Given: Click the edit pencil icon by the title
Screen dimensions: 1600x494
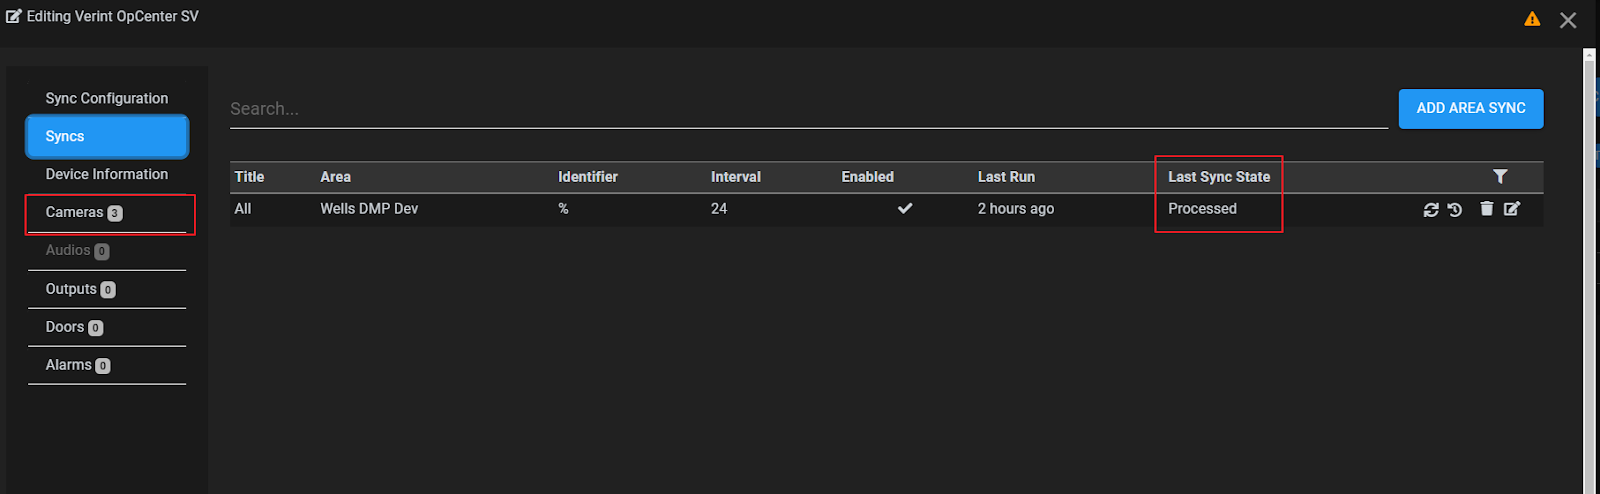Looking at the screenshot, I should coord(14,16).
